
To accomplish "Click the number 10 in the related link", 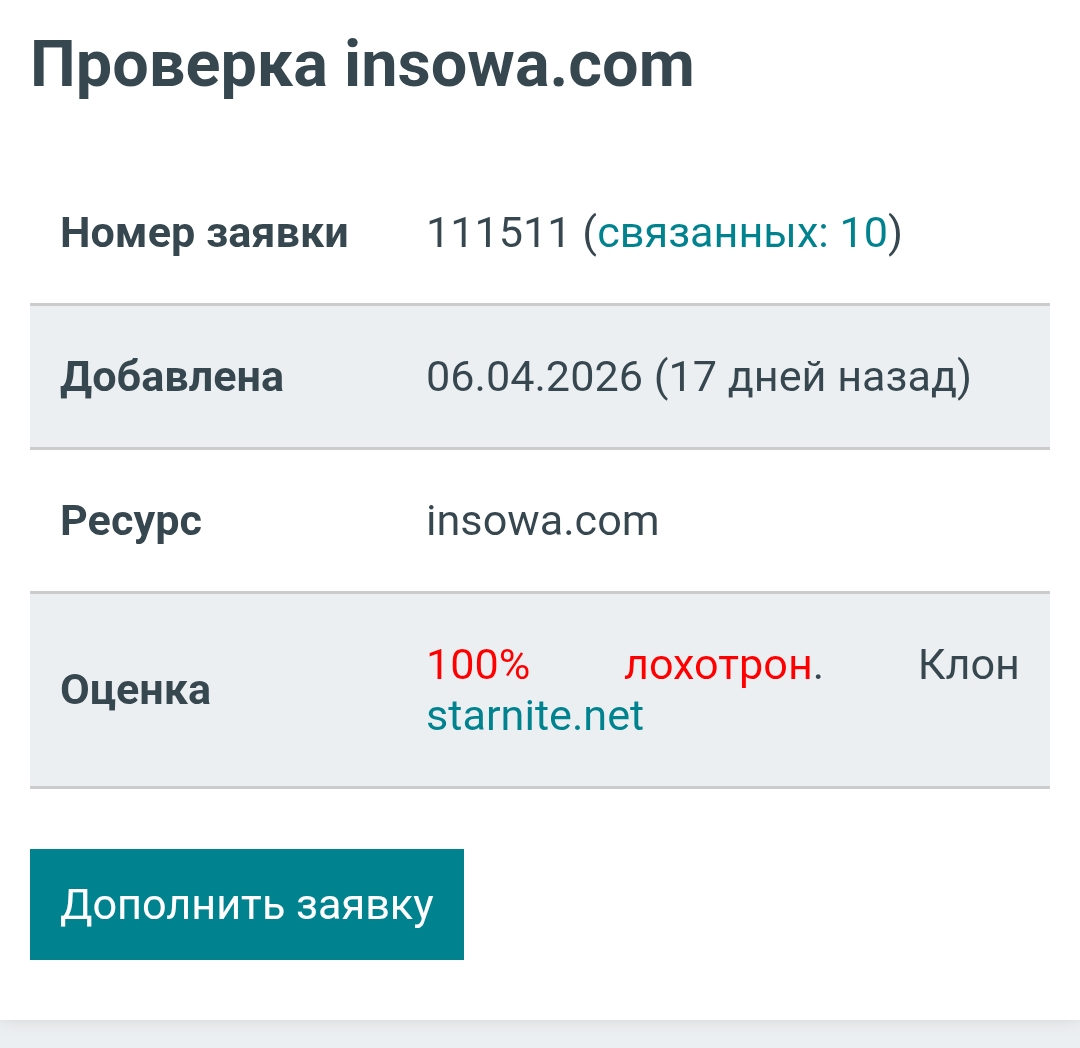I will (x=863, y=233).
